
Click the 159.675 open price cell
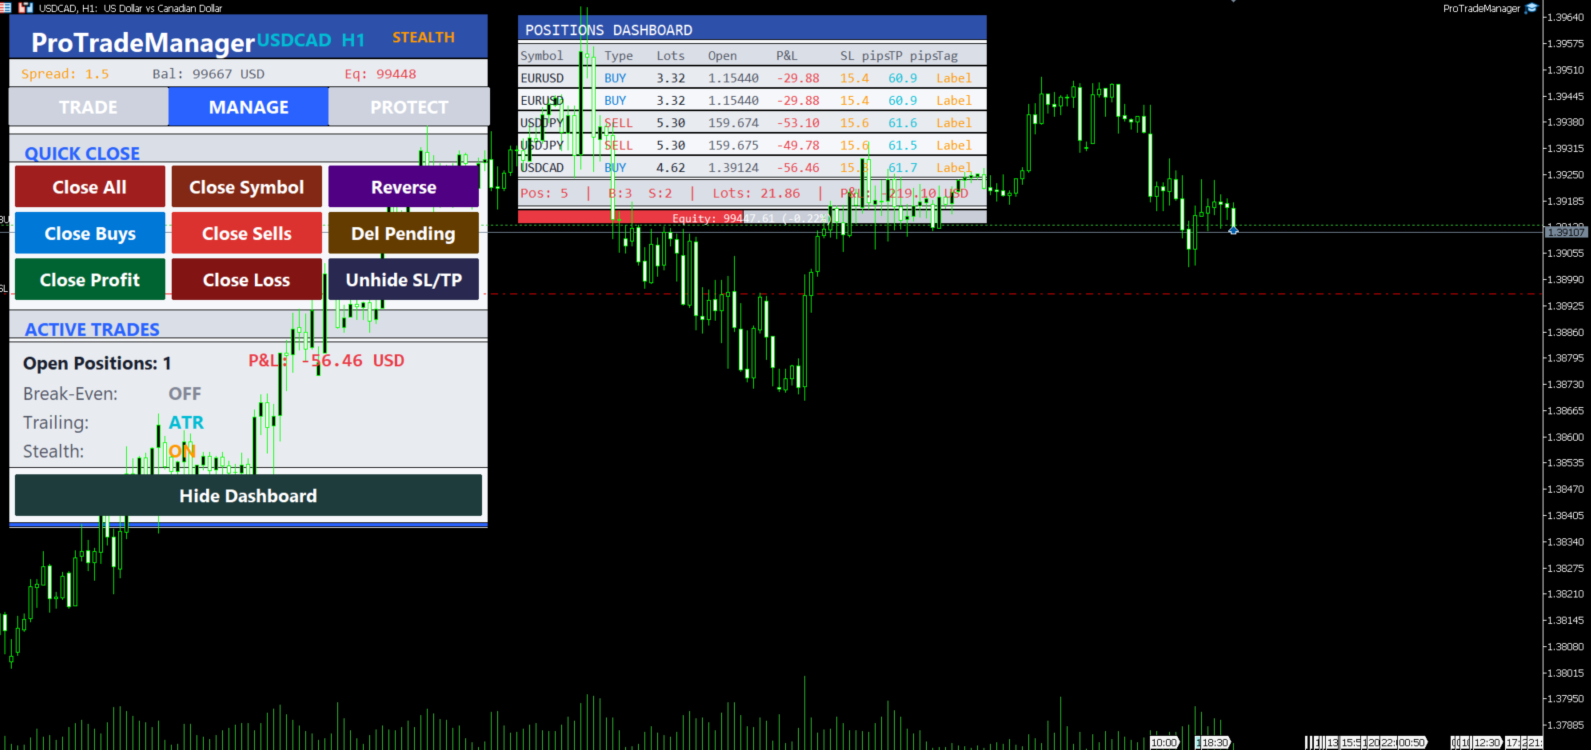click(x=733, y=145)
